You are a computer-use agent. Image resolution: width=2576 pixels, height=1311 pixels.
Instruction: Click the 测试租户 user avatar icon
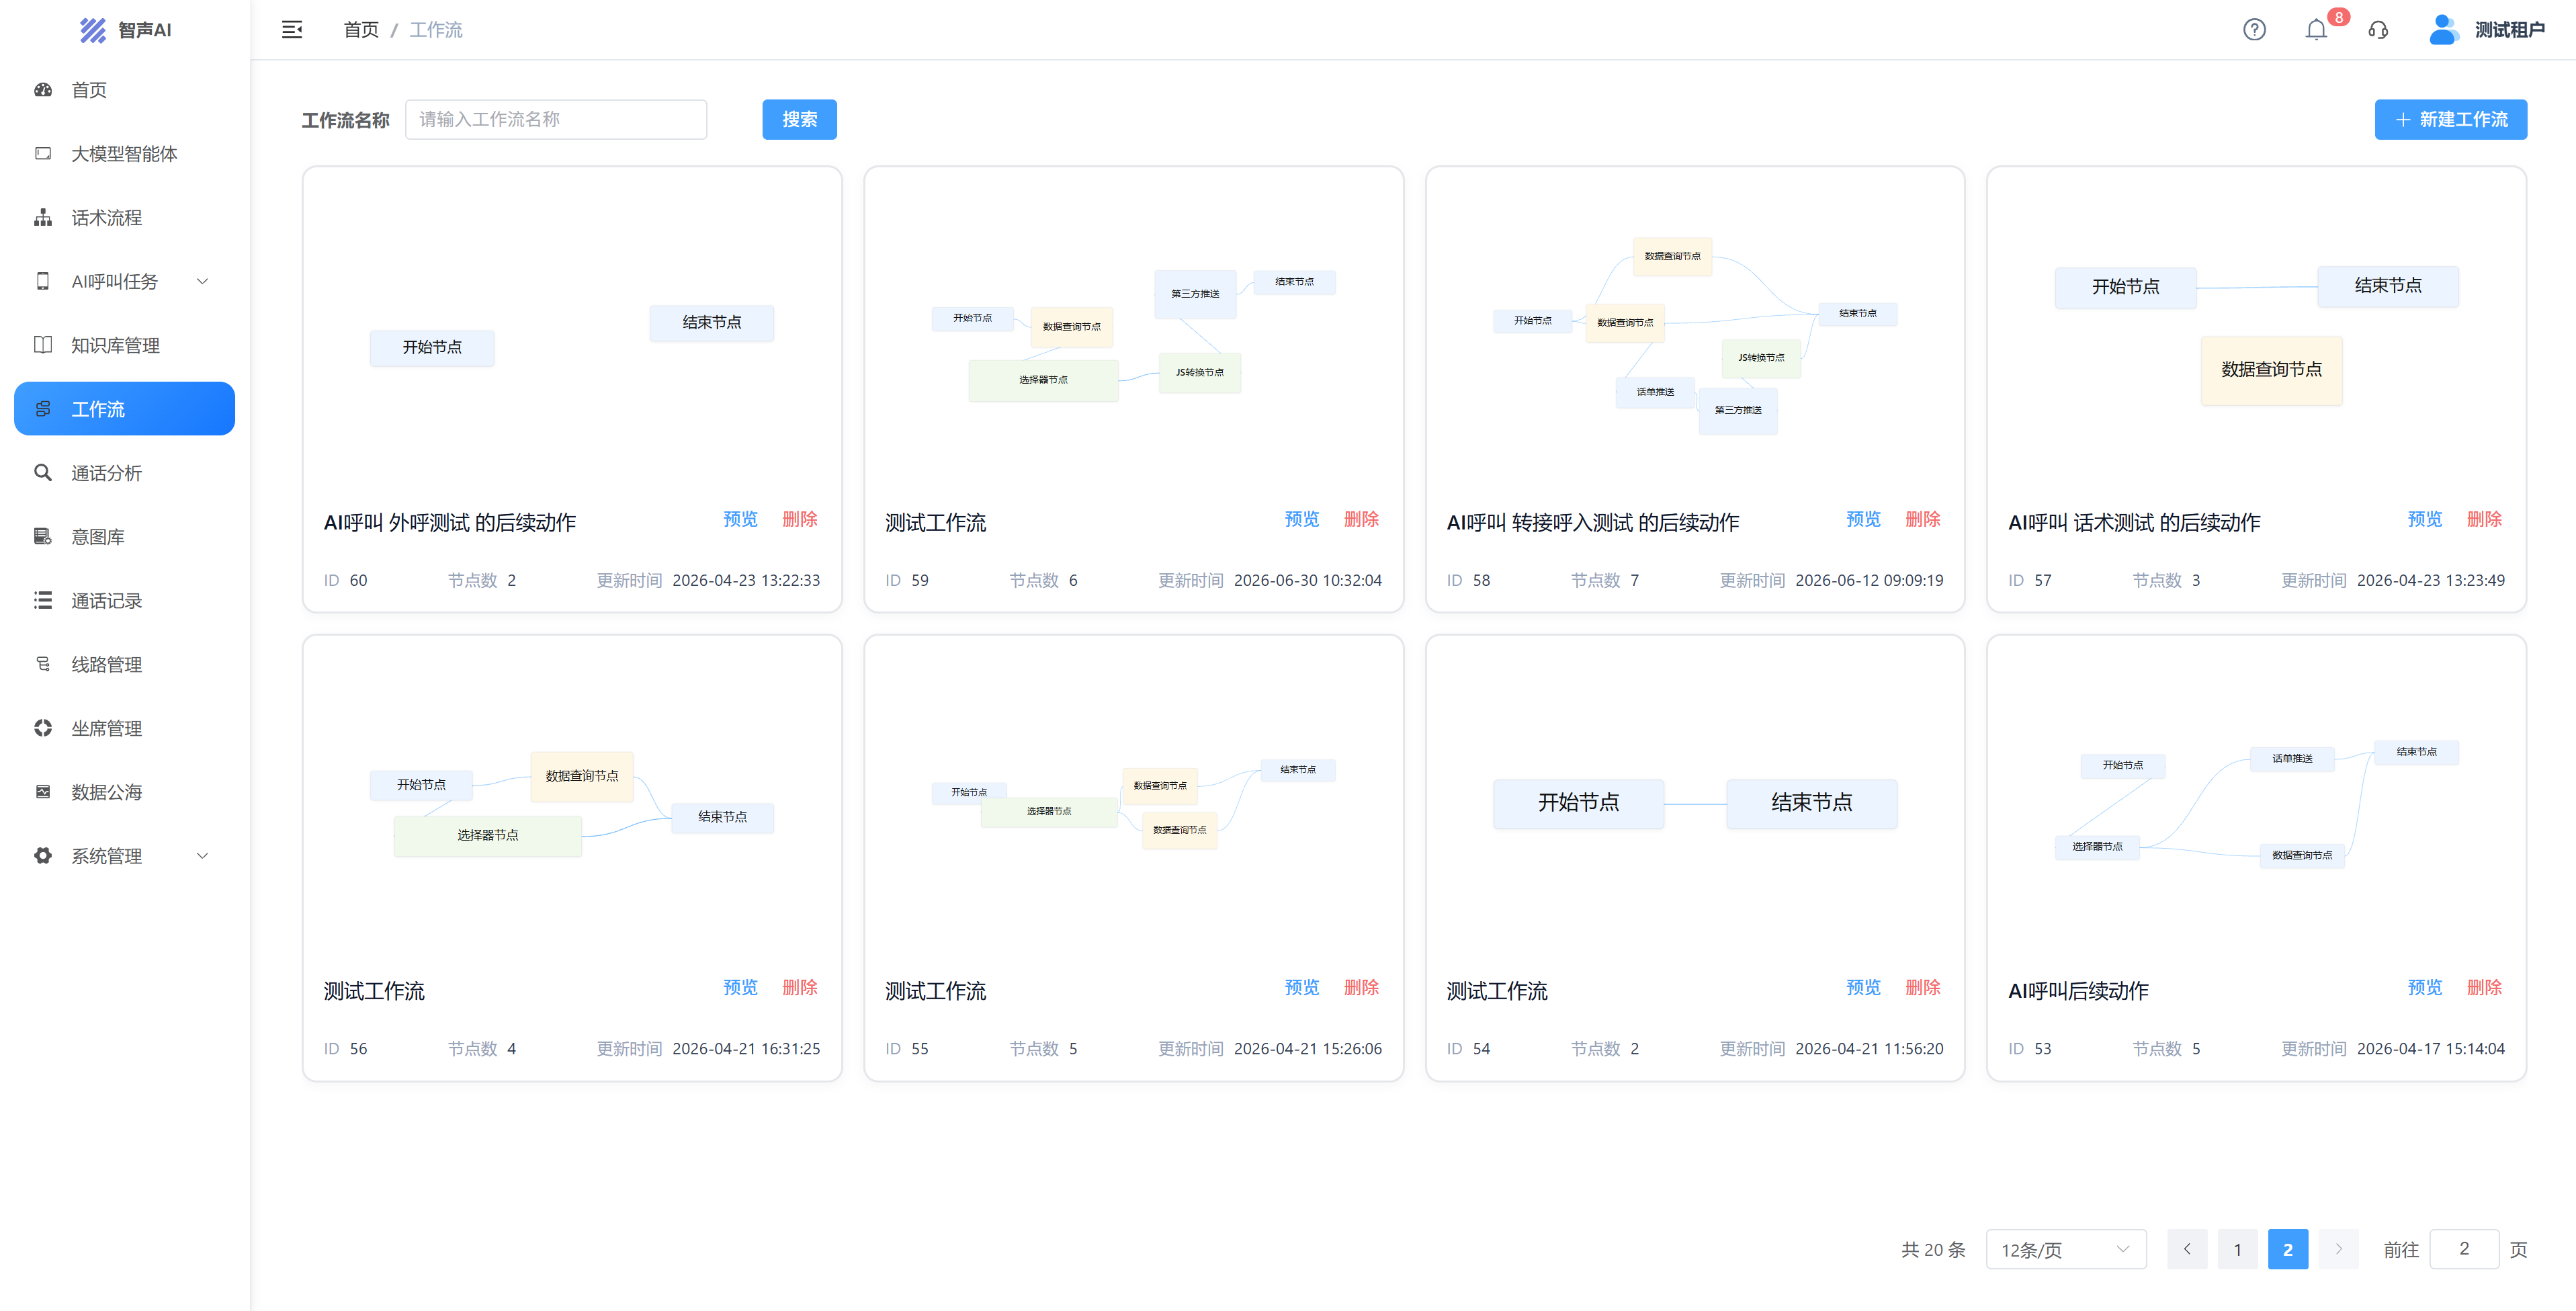[2443, 30]
